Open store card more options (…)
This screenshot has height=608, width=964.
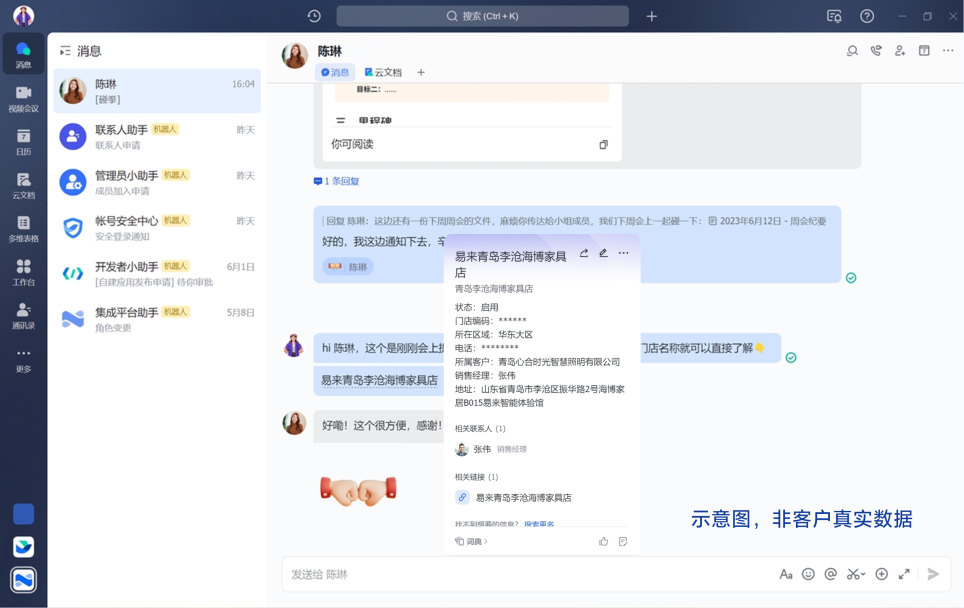(623, 253)
